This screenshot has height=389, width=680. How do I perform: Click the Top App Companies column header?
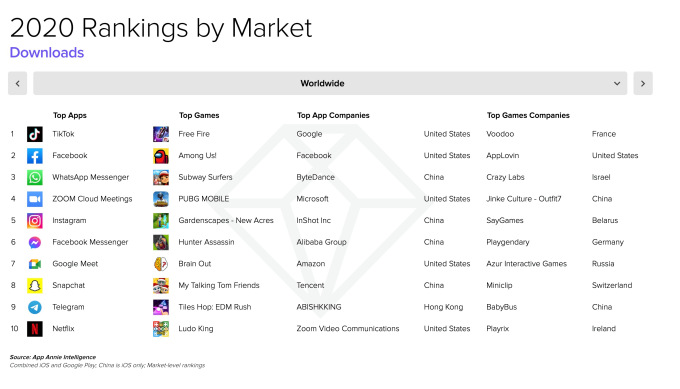pyautogui.click(x=333, y=115)
